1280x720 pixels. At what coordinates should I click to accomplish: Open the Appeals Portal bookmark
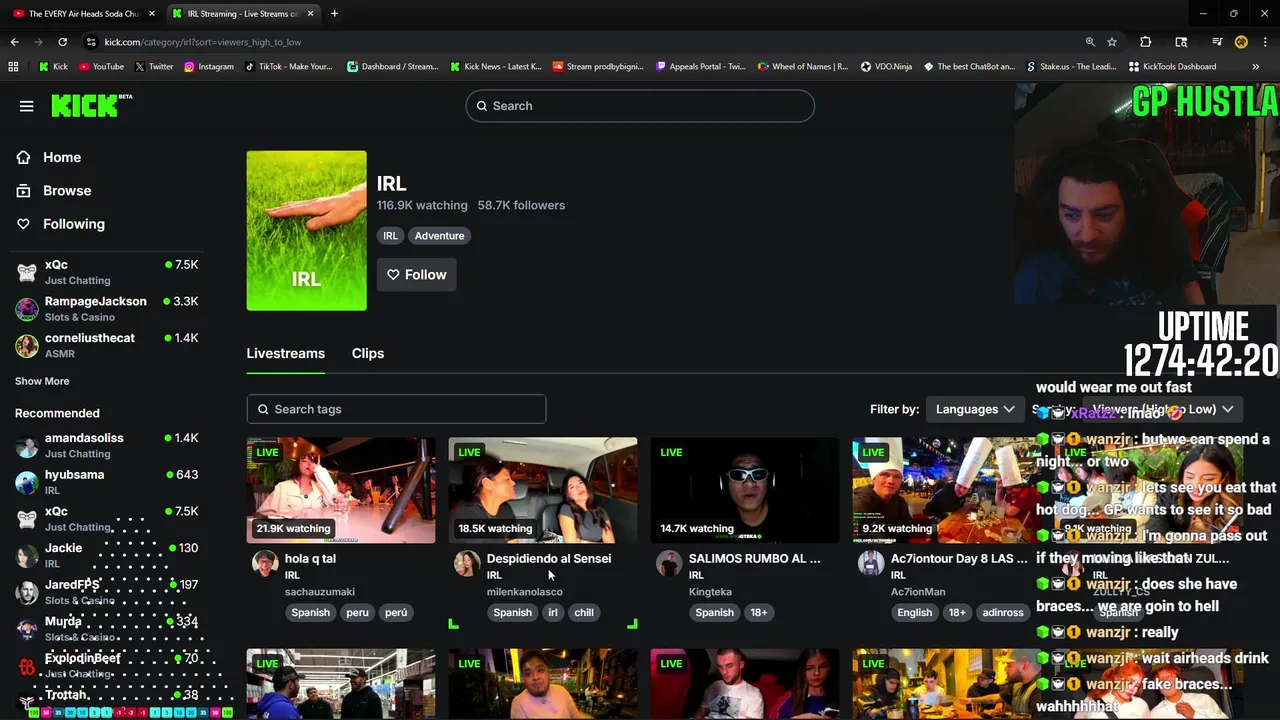point(701,67)
